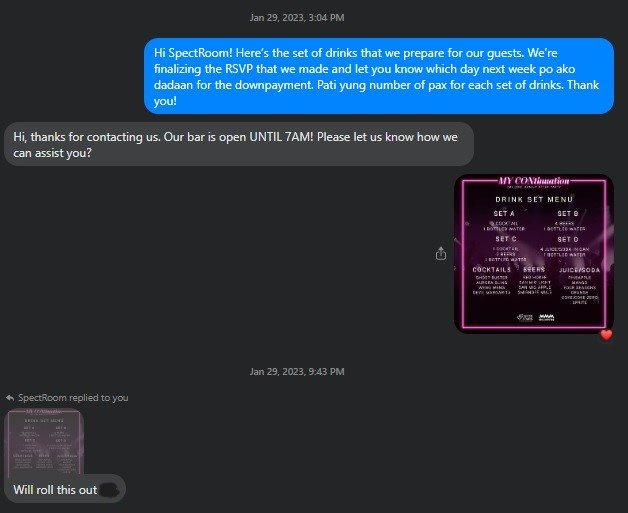Click the DRINK SET MENU heading in the image
Image resolution: width=628 pixels, height=513 pixels.
[534, 199]
